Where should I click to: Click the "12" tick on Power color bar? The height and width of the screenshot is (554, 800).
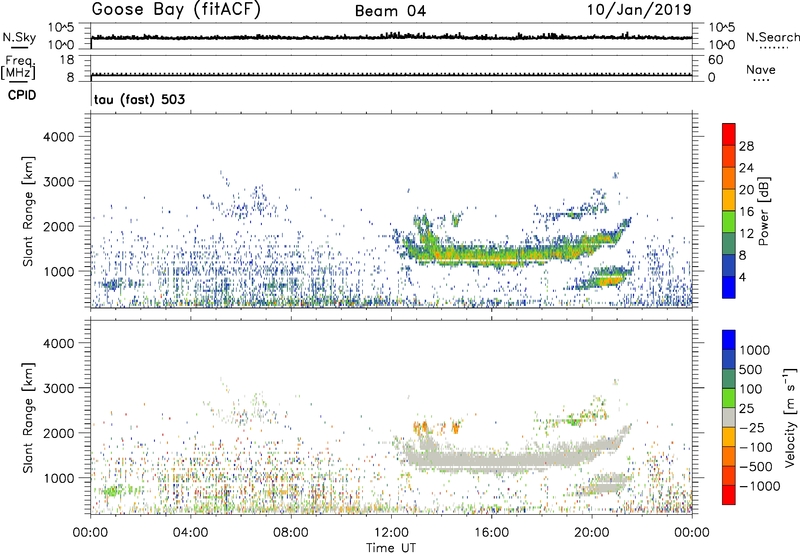click(746, 233)
